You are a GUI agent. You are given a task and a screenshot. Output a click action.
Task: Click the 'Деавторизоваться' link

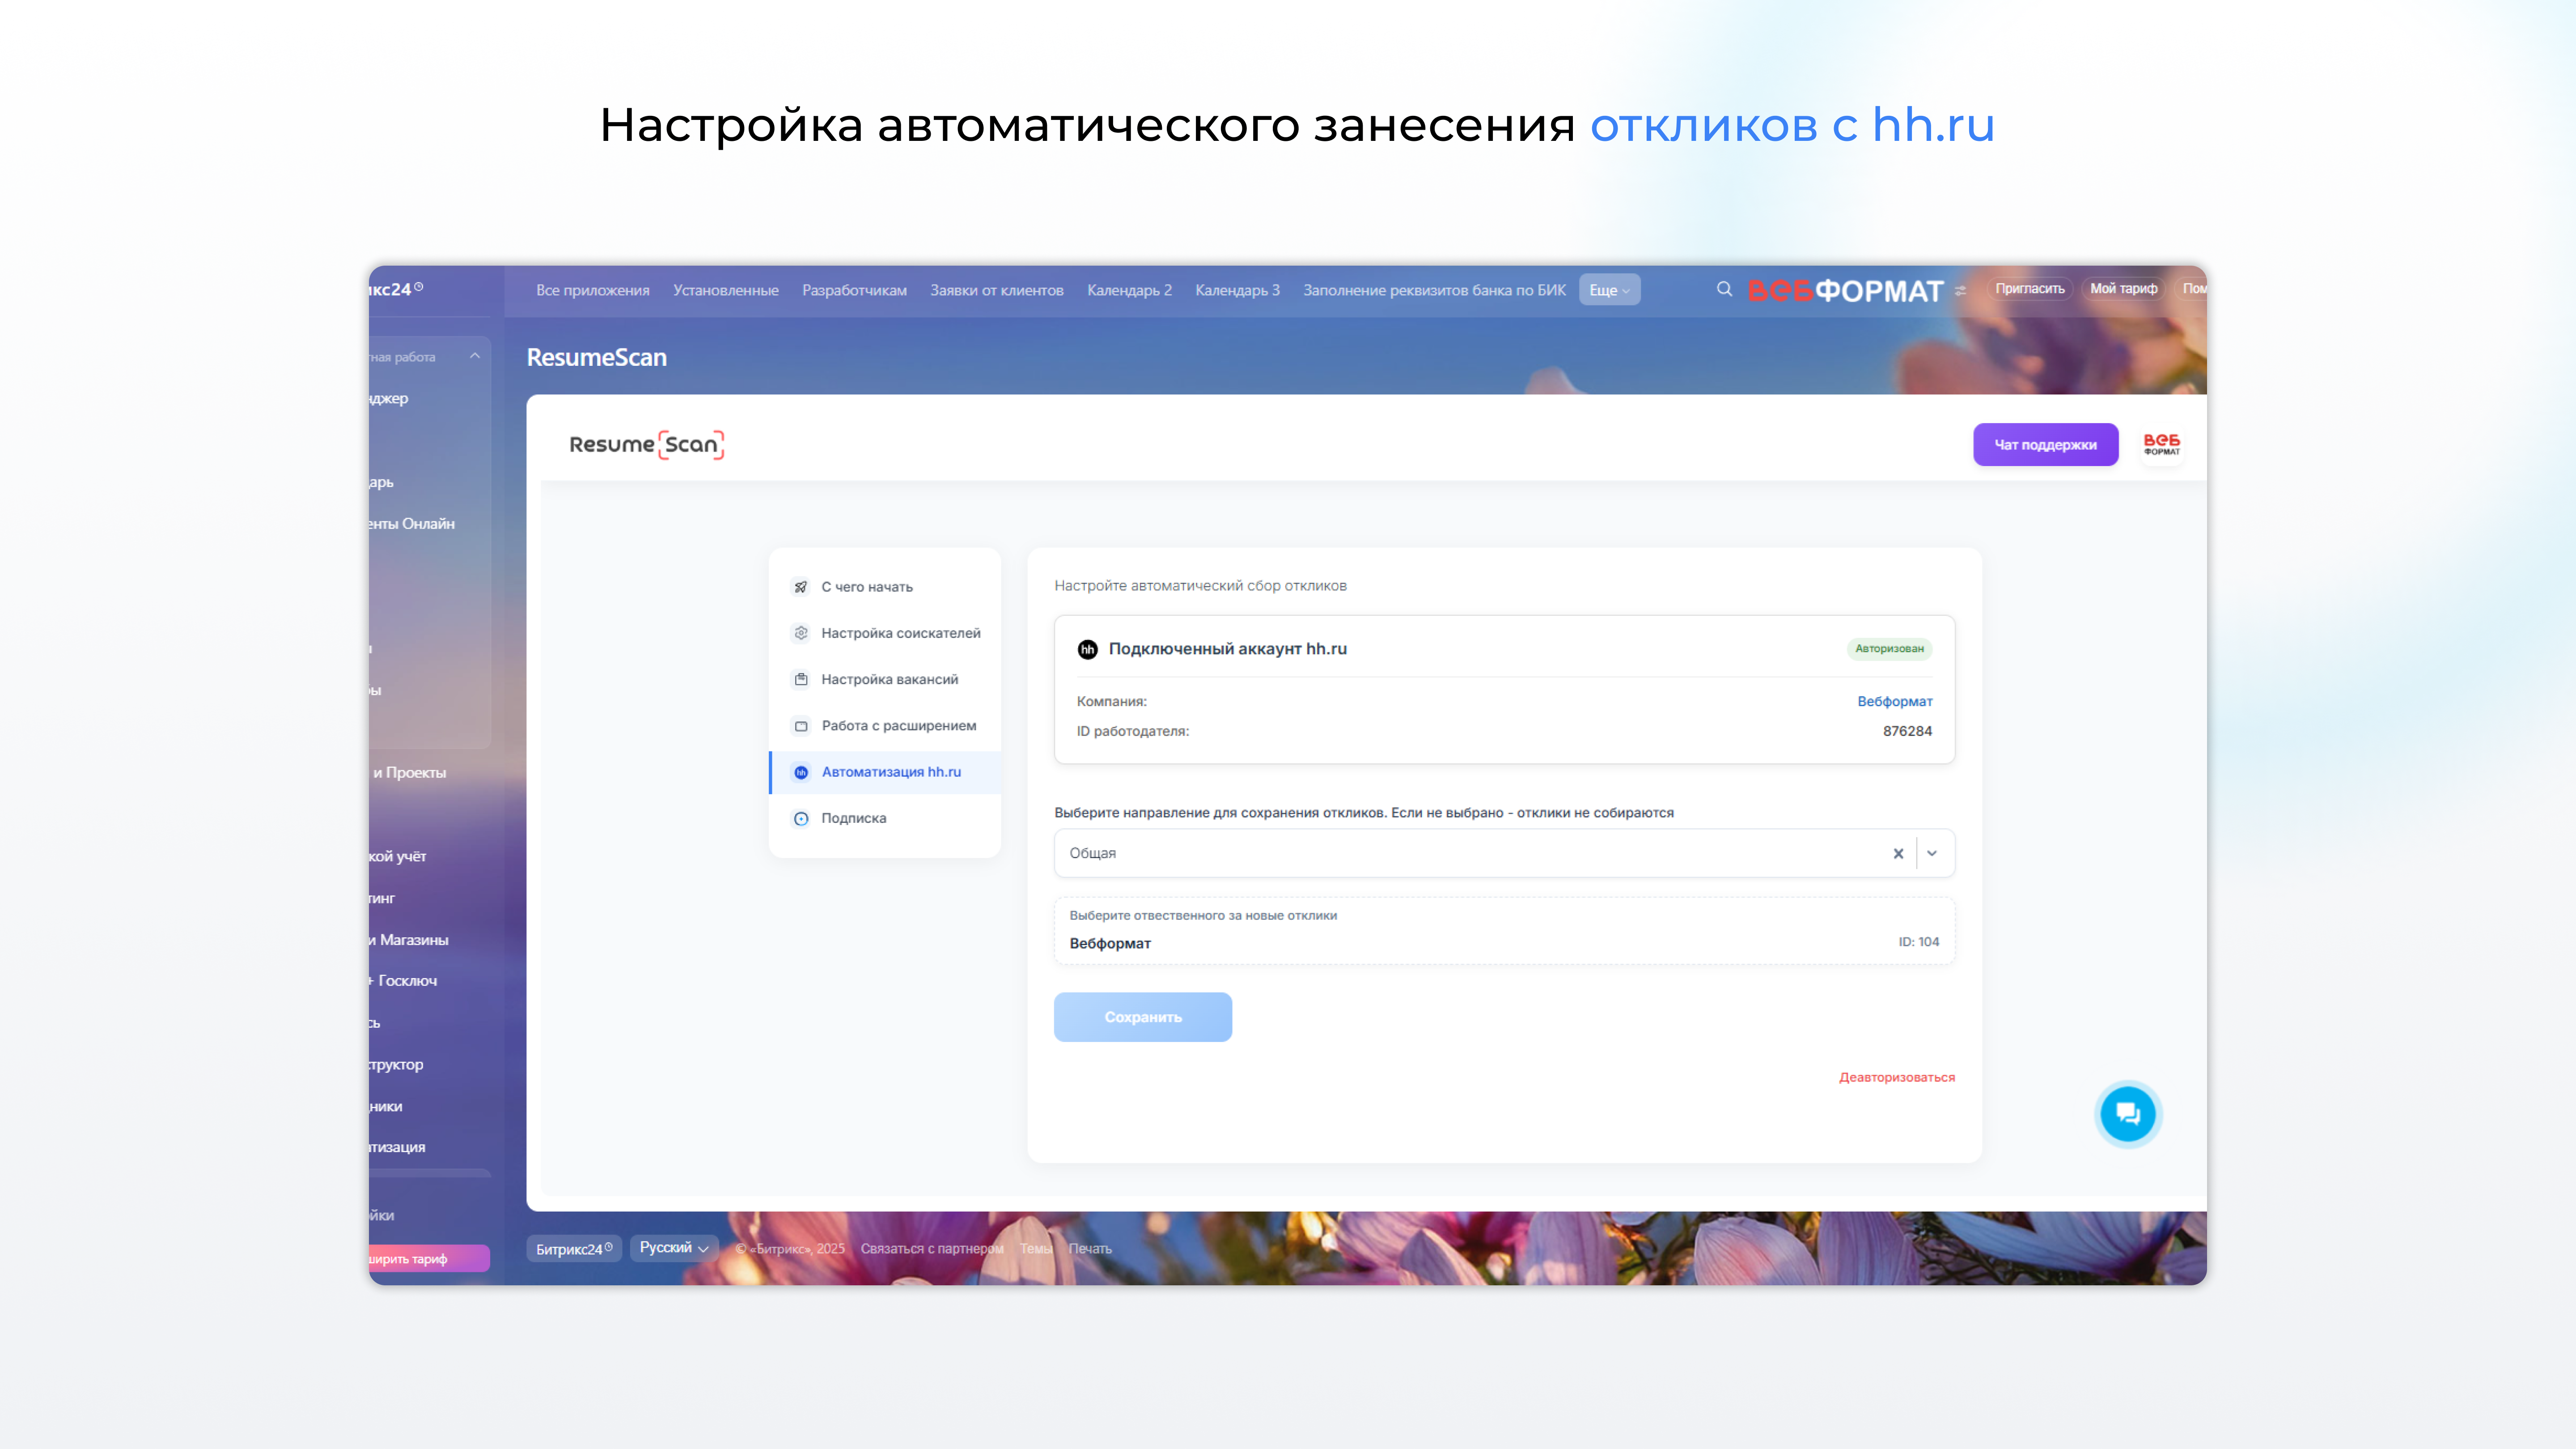pos(1896,1077)
